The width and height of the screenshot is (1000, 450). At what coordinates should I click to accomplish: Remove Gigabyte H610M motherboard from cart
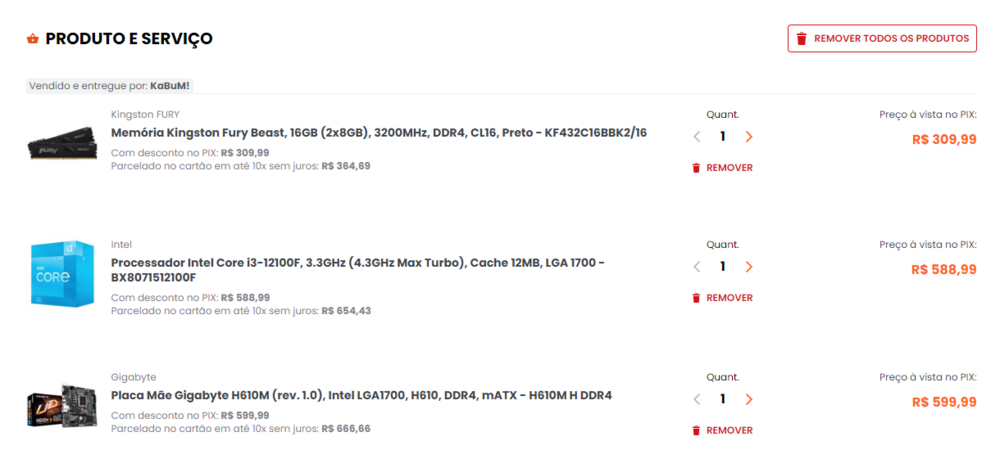point(722,430)
